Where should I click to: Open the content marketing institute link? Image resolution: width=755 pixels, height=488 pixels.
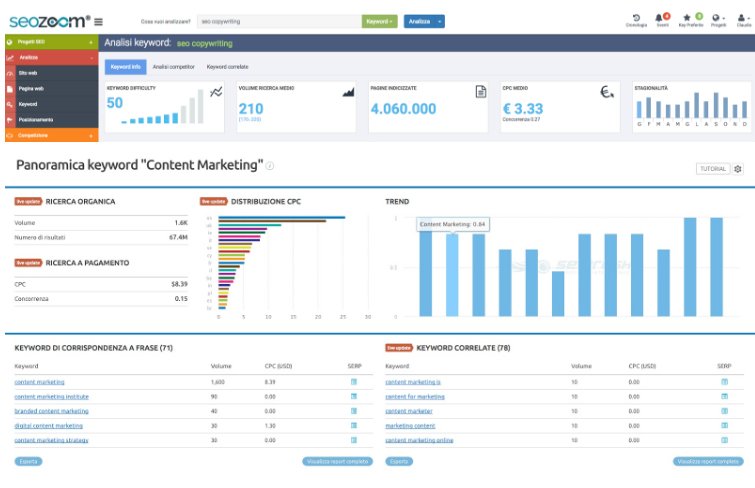[52, 396]
